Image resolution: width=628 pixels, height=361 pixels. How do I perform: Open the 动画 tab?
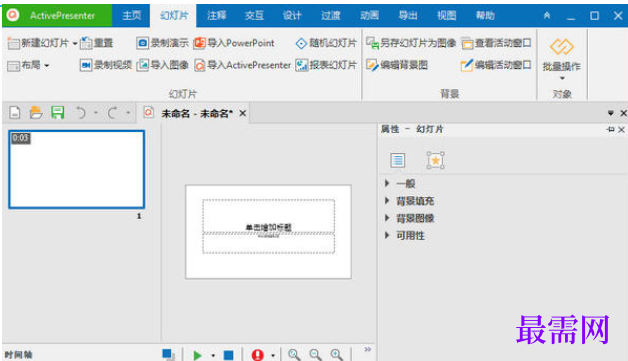[x=369, y=16]
